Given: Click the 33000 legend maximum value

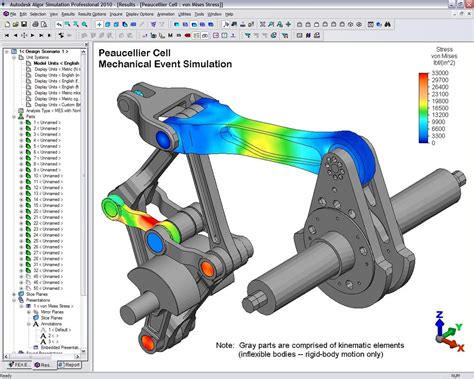Looking at the screenshot, I should click(x=440, y=73).
